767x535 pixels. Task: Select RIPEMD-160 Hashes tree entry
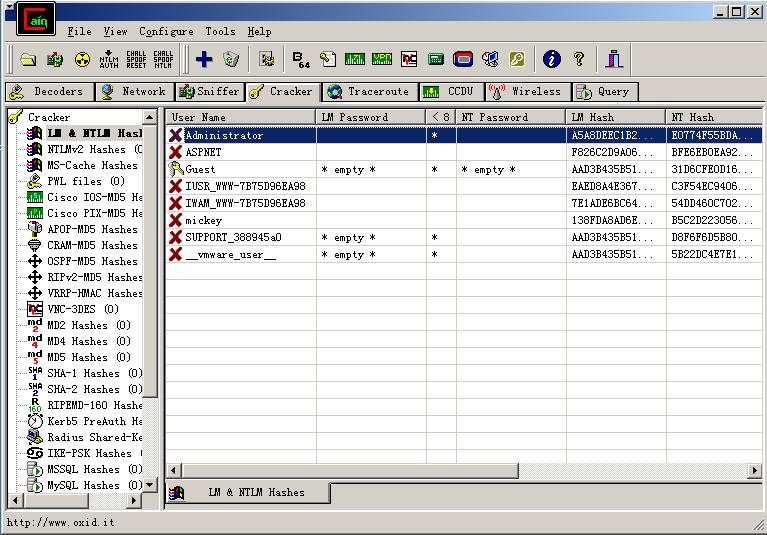point(86,405)
